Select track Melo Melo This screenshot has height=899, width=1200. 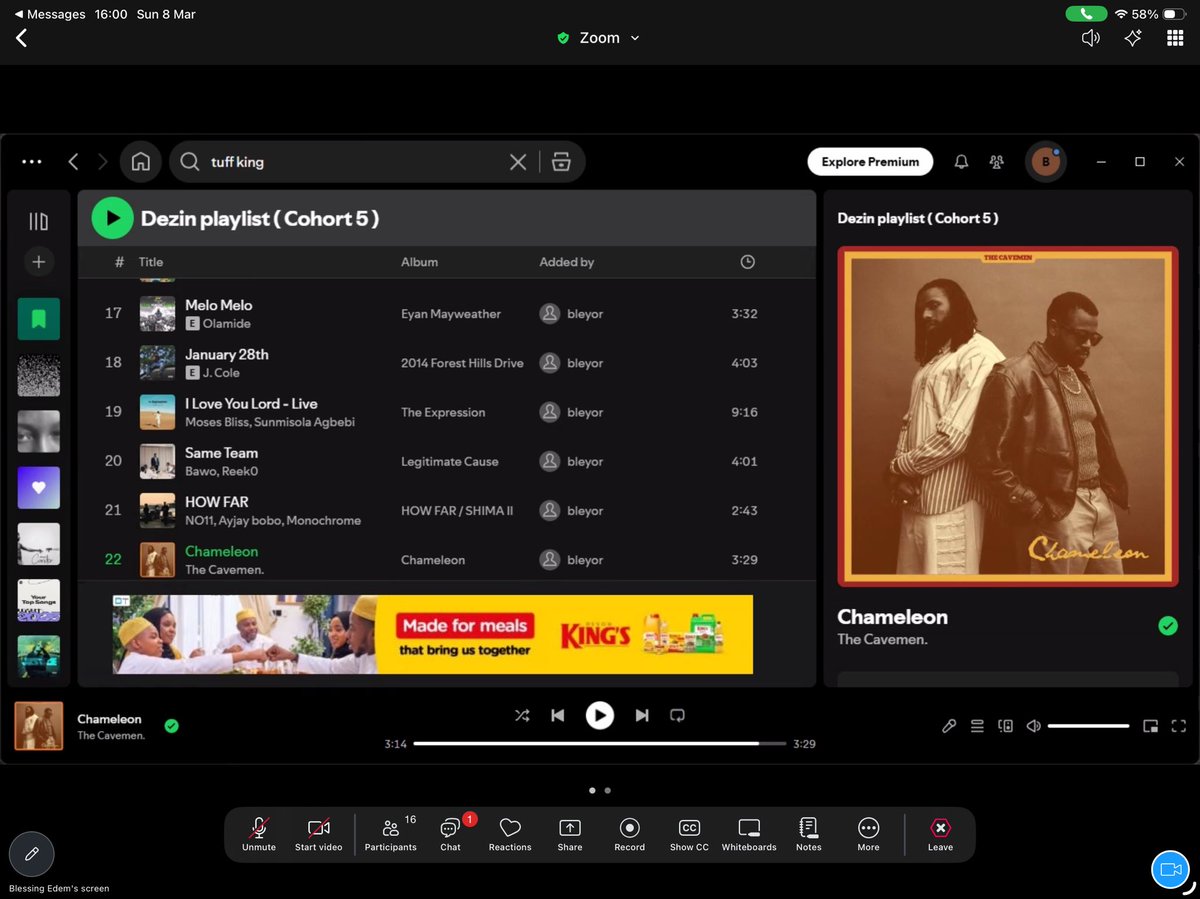tap(447, 313)
